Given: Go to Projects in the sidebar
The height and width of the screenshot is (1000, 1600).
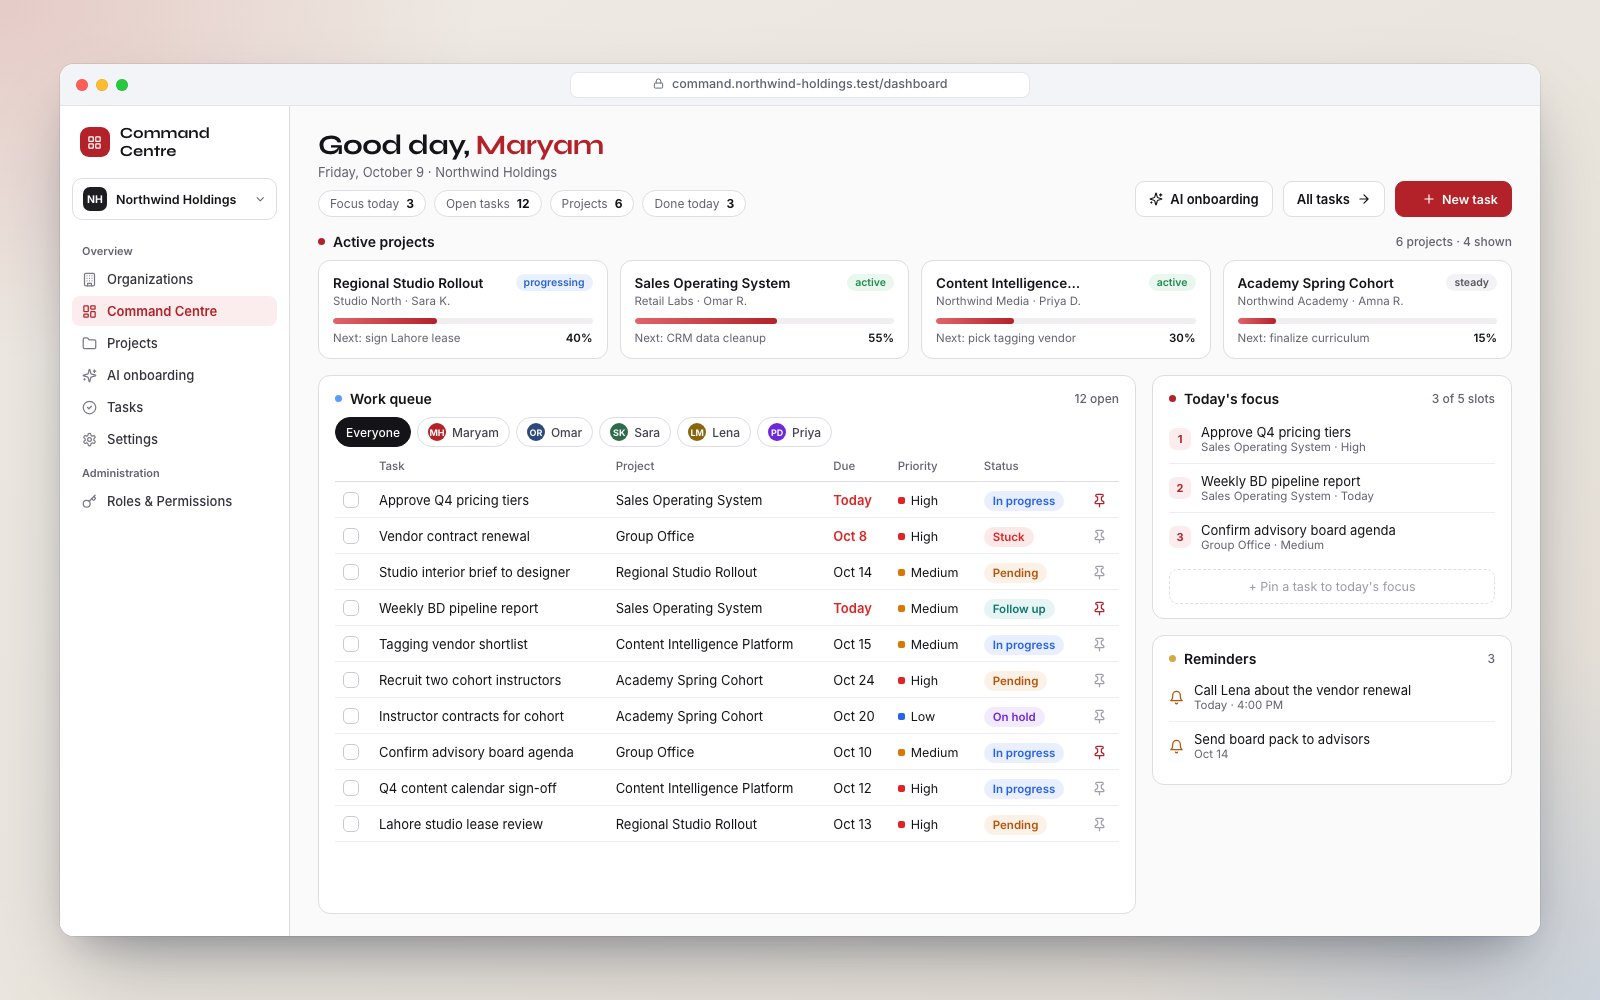Looking at the screenshot, I should (174, 343).
